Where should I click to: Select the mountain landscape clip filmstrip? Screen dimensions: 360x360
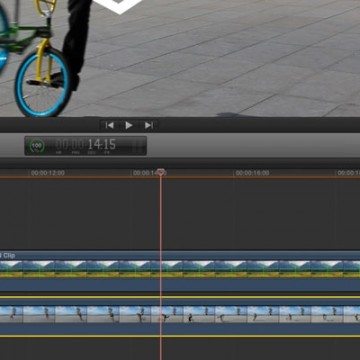coord(180,269)
